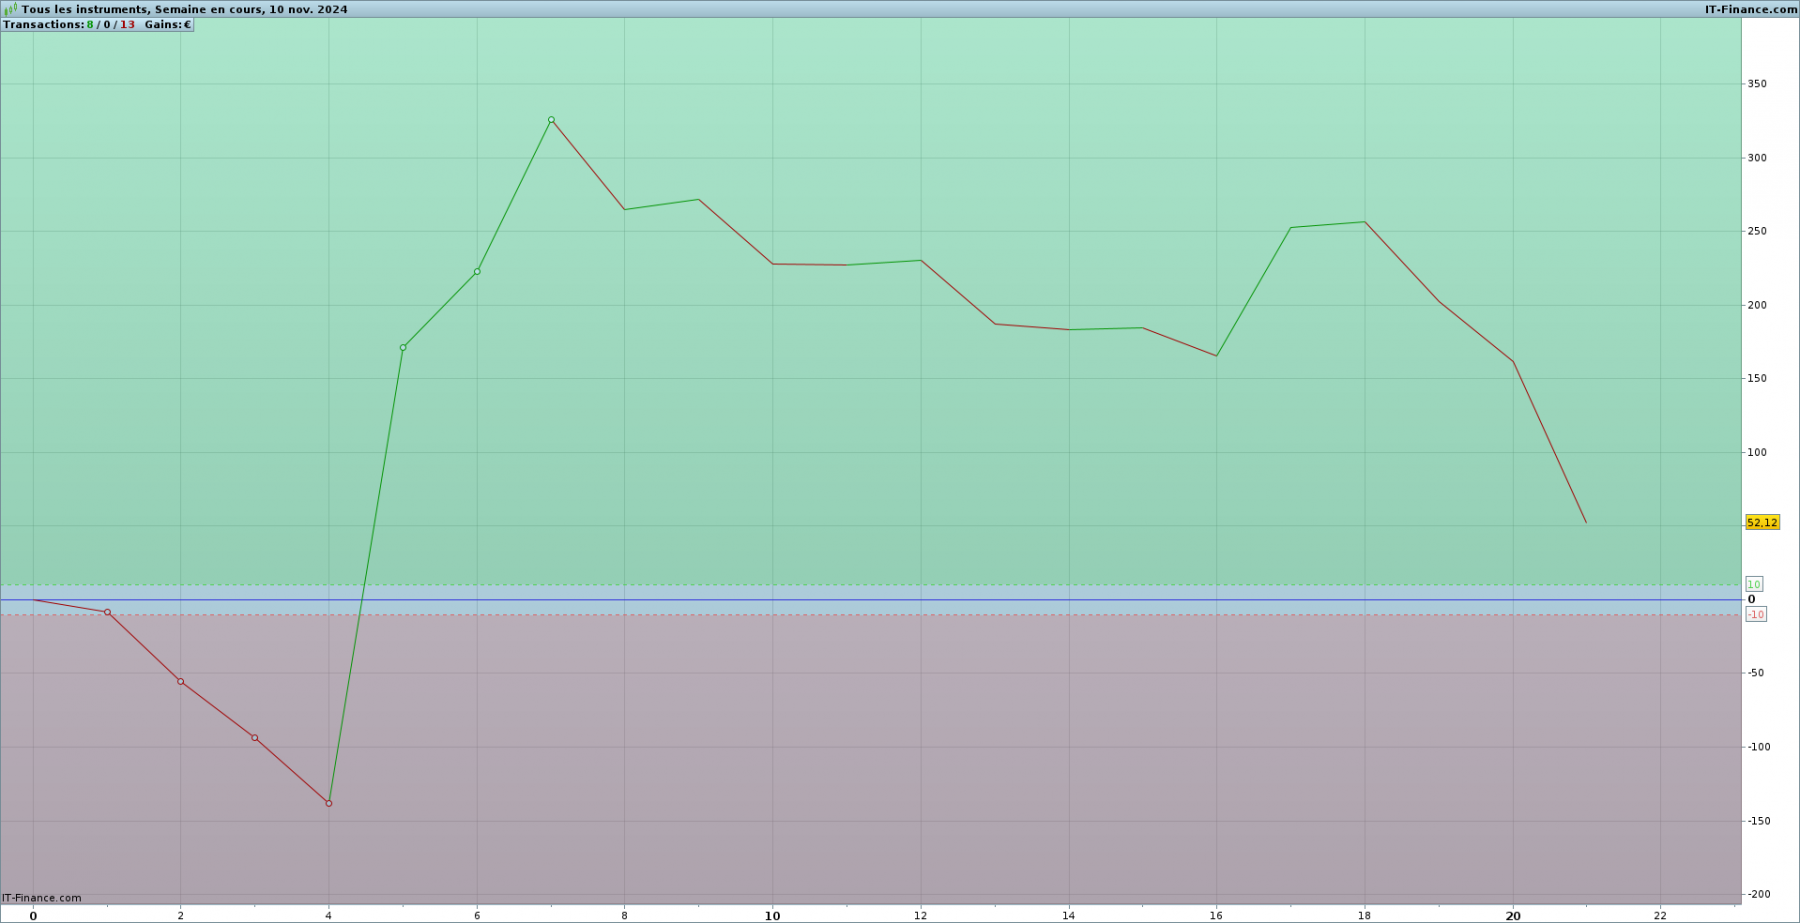Select the green data point at trade 5

point(403,348)
